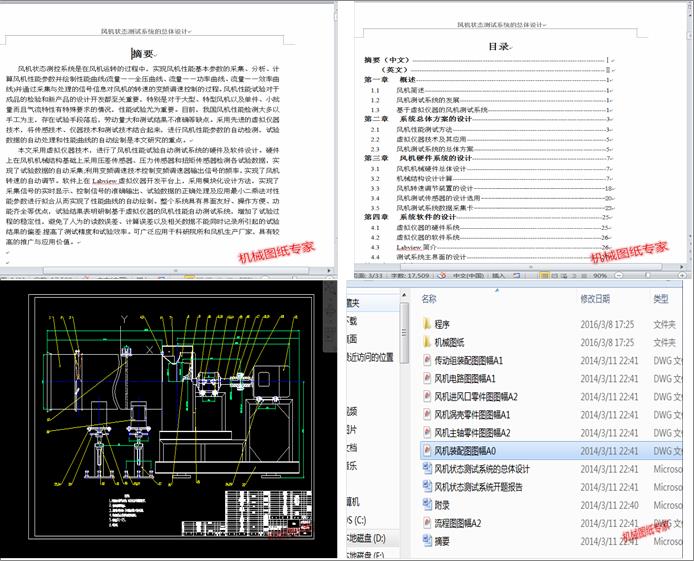Select DWG icon of 风机装配图图幅A0

427,450
